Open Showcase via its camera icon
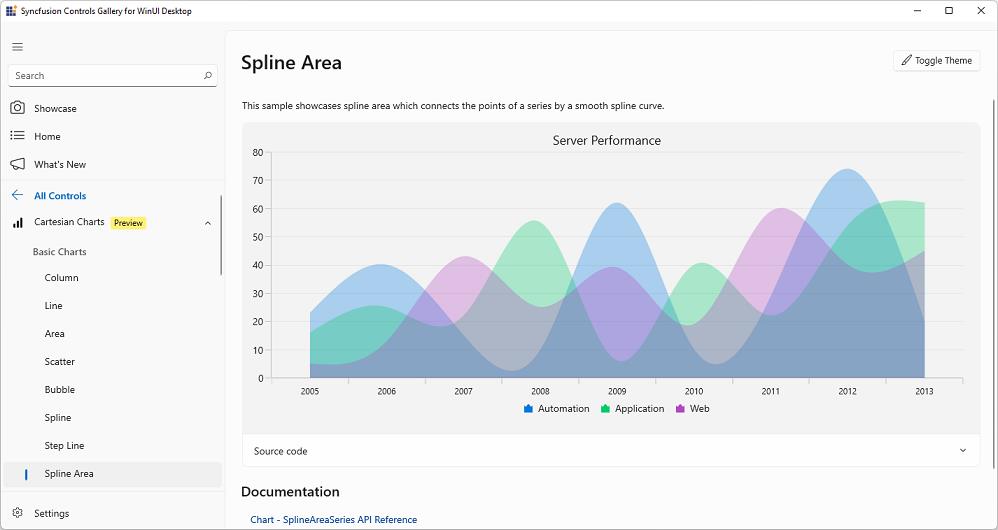 pos(17,108)
